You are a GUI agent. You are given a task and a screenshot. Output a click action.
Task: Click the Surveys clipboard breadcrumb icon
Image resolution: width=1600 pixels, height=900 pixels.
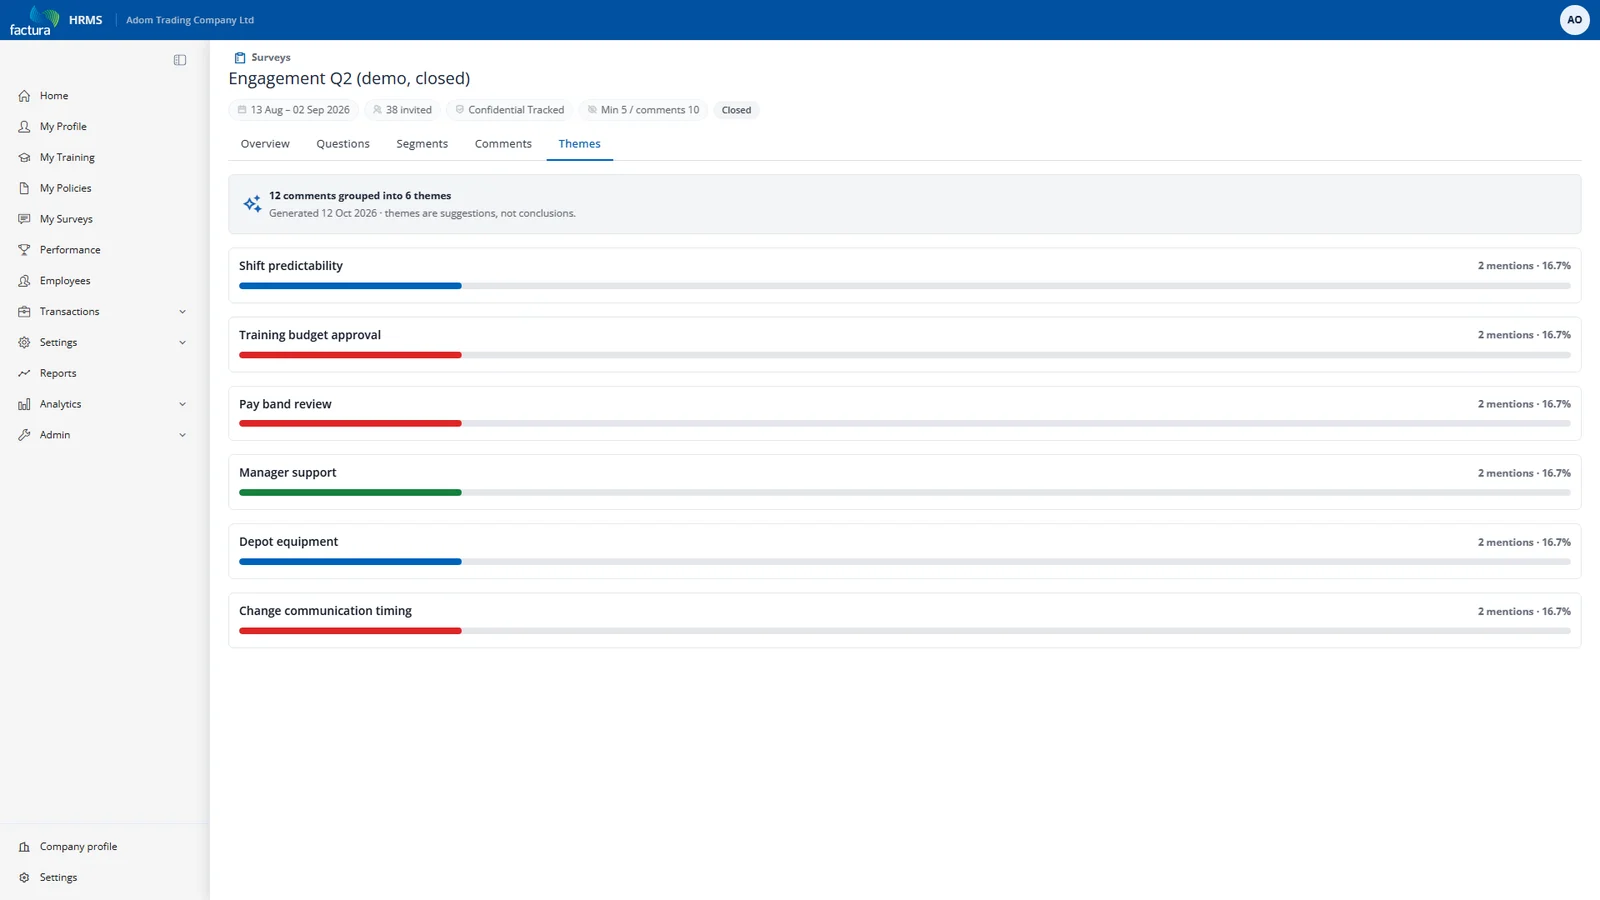(x=240, y=58)
